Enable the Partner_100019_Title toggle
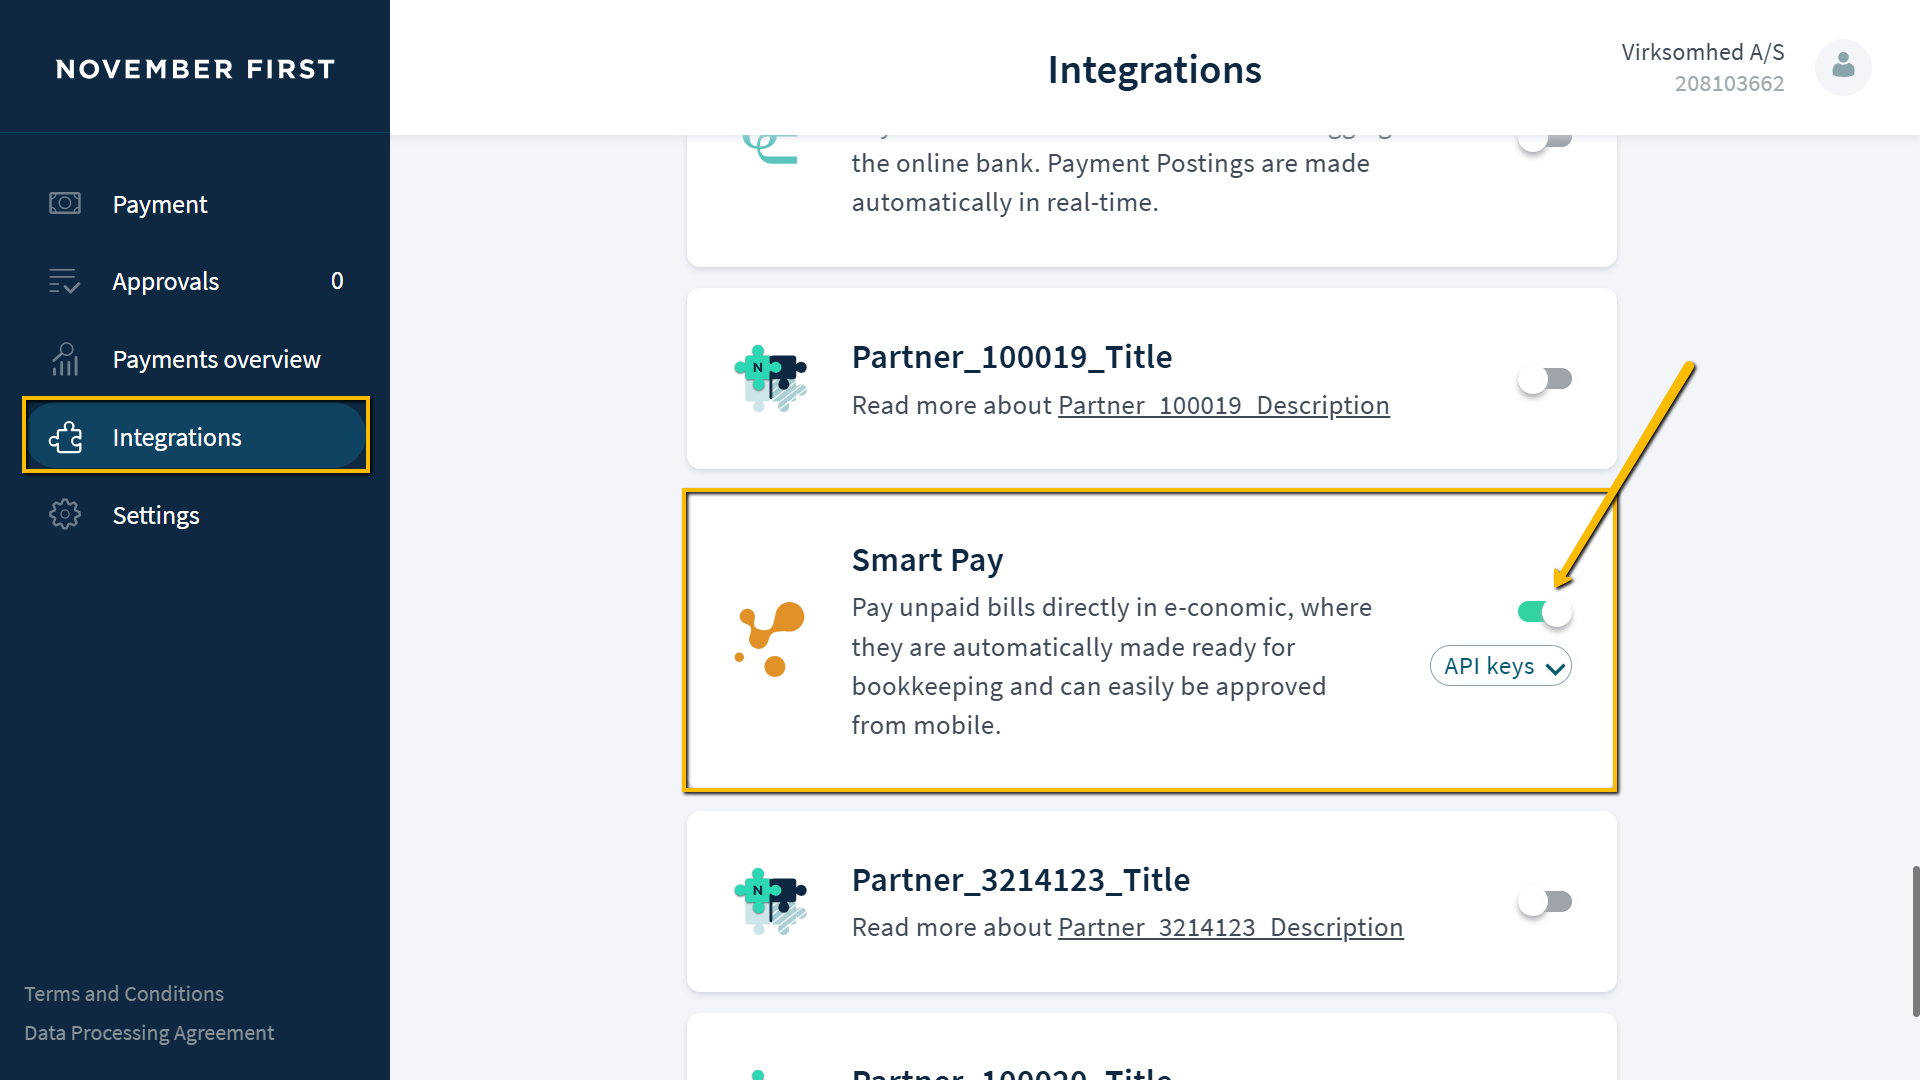Screen dimensions: 1920x1080 tap(1545, 379)
